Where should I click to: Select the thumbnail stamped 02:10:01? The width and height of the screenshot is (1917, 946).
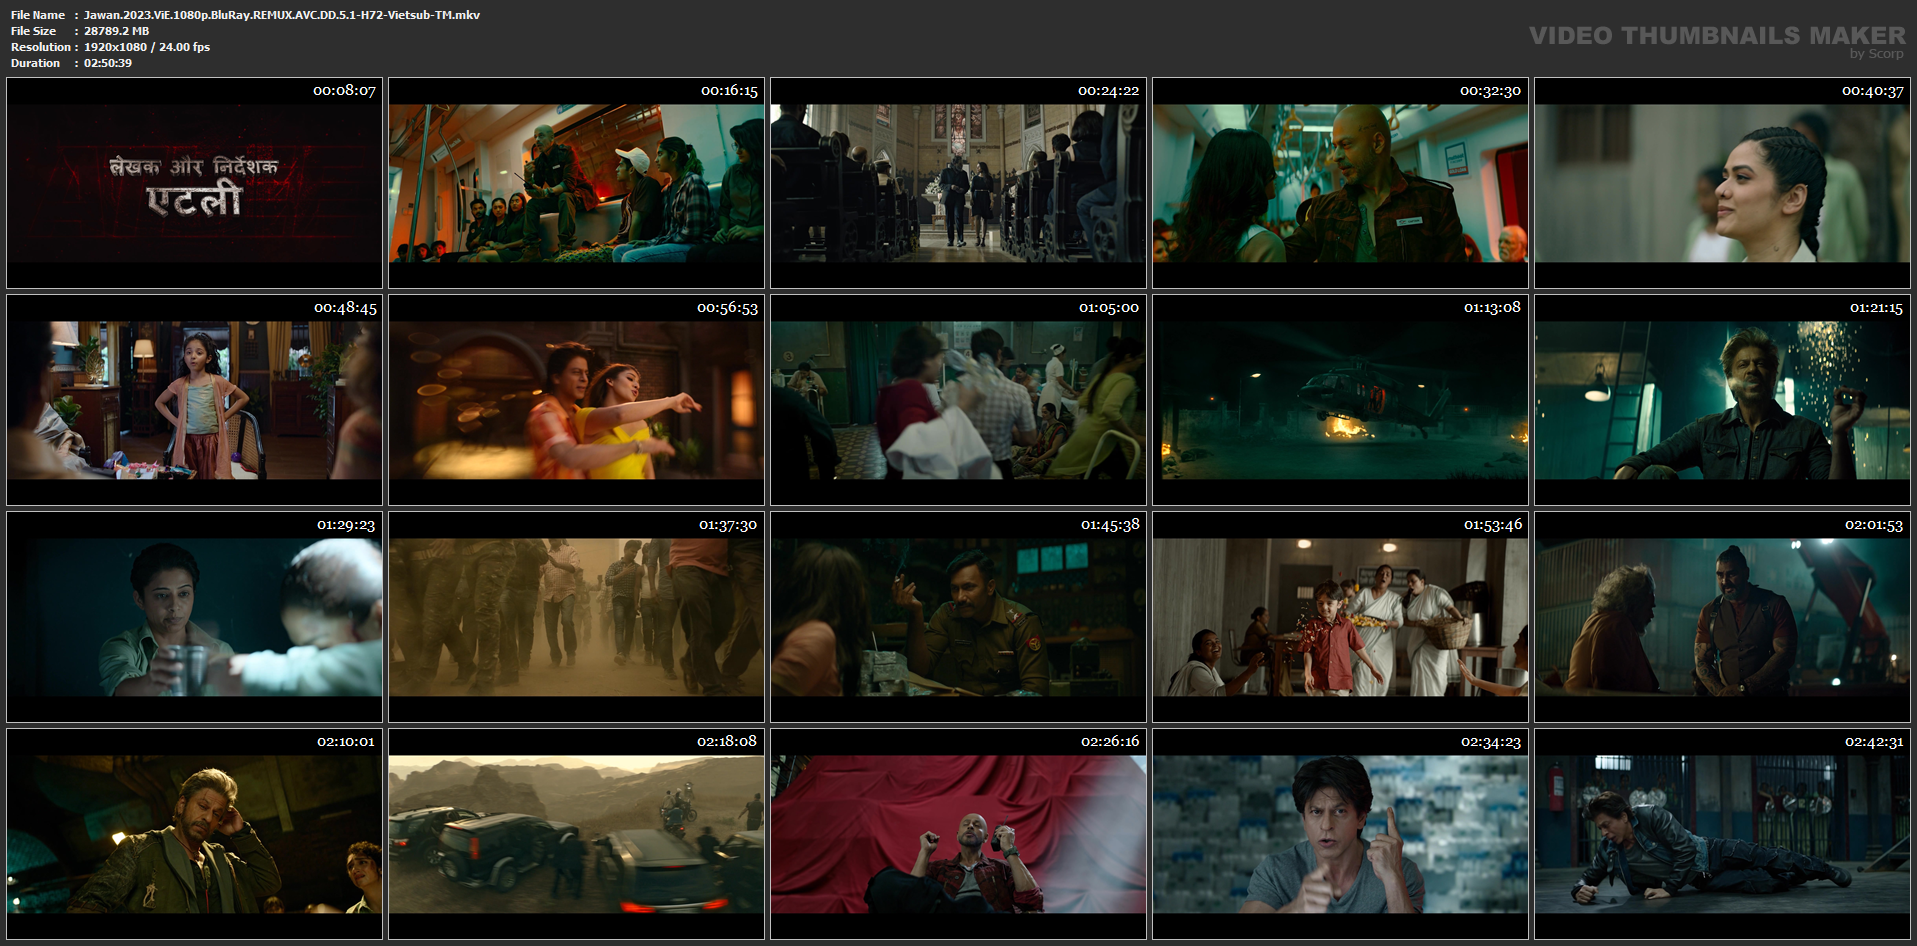tap(194, 834)
